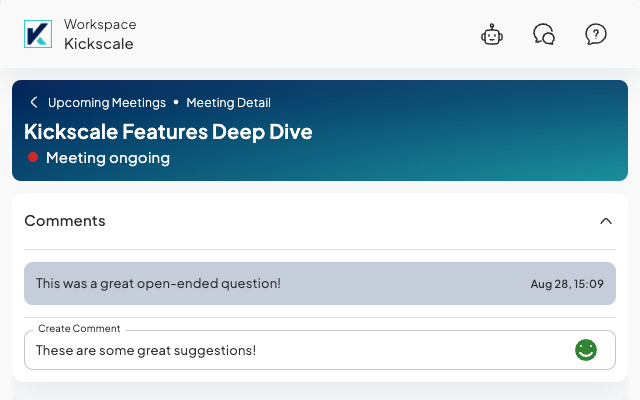
Task: Focus the Create Comment text field
Action: [x=300, y=350]
